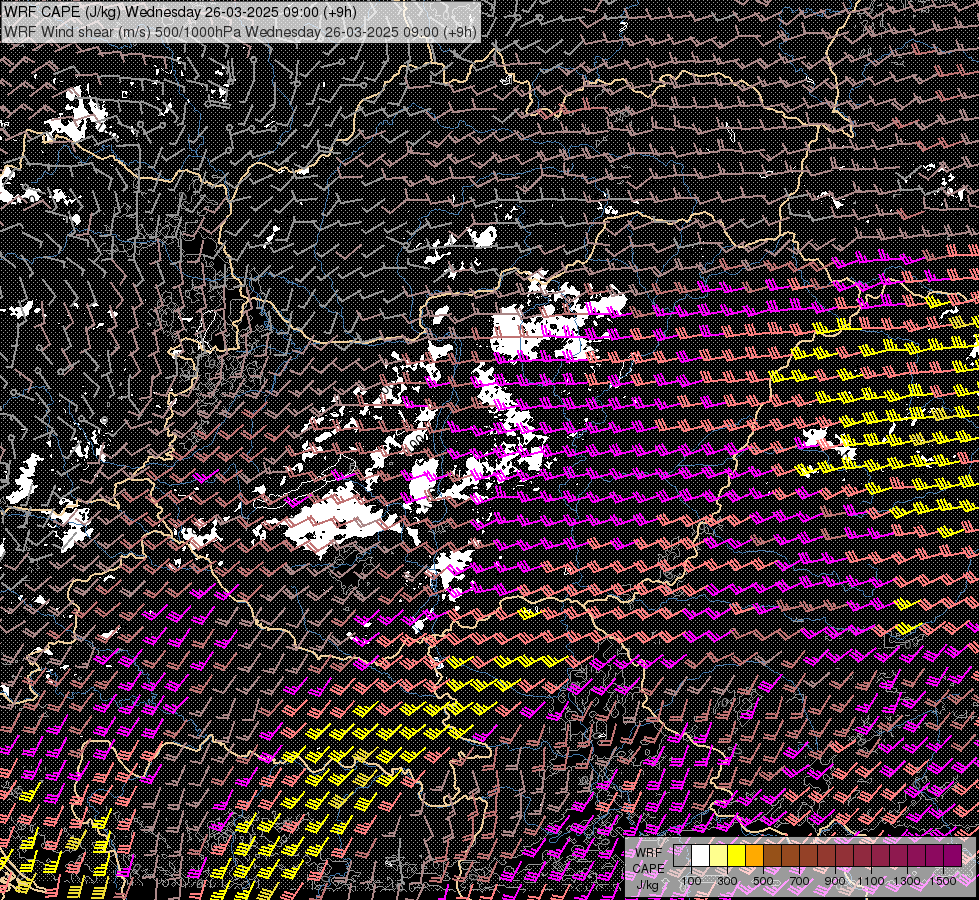
Task: Click the orange swatch in CAPE legend
Action: pyautogui.click(x=754, y=855)
